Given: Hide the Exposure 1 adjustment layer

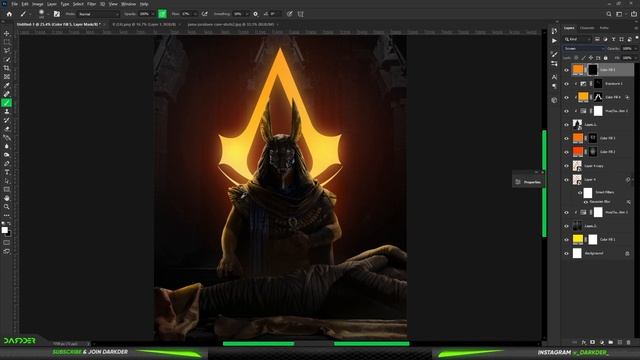Looking at the screenshot, I should [566, 84].
